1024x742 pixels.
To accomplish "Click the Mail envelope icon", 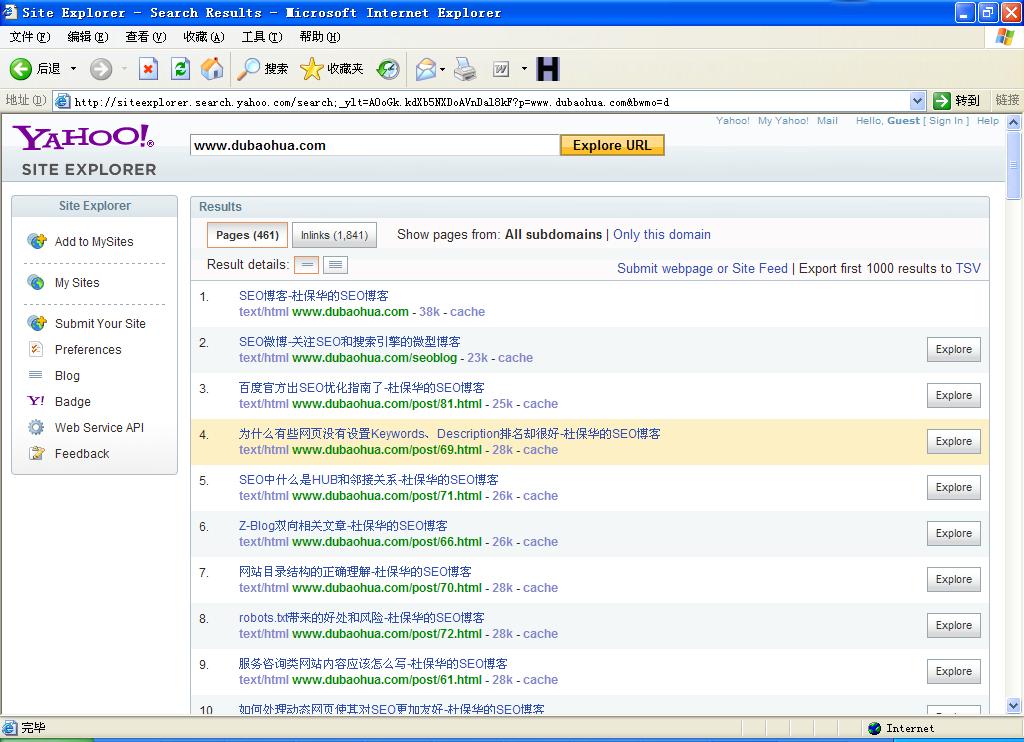I will tap(425, 69).
